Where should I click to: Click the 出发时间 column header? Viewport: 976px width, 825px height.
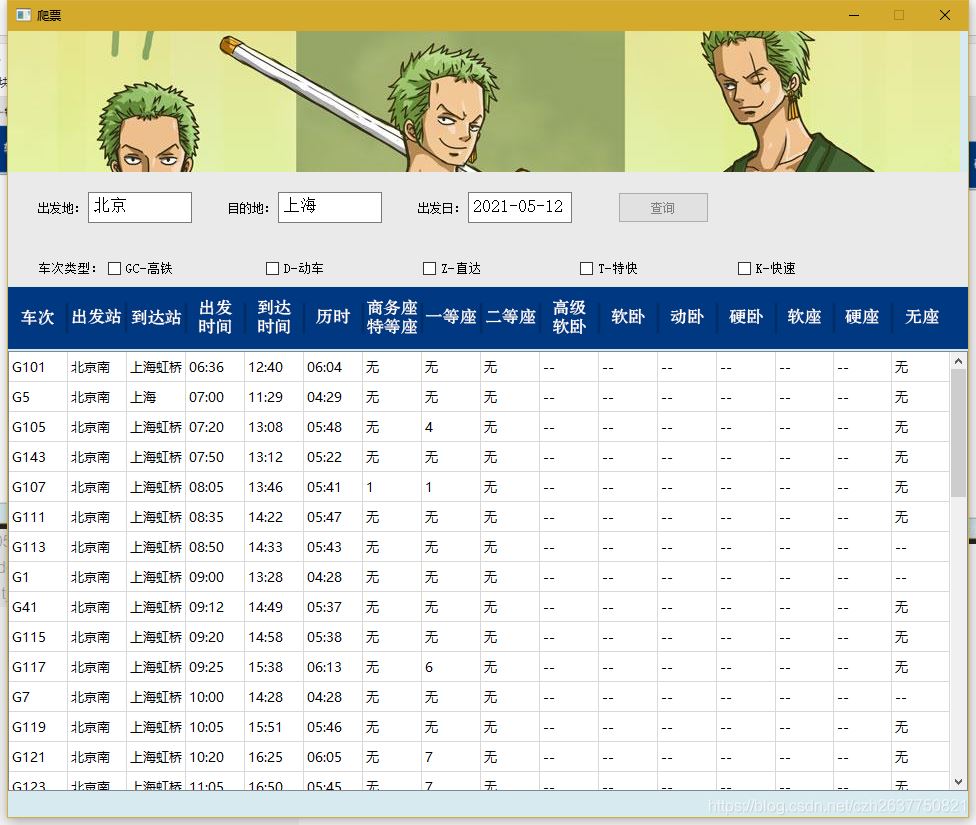(214, 318)
